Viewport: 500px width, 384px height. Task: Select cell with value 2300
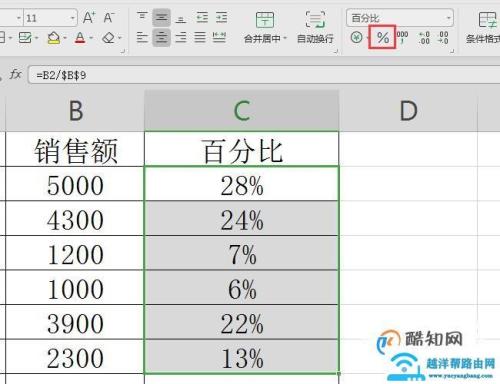[75, 357]
